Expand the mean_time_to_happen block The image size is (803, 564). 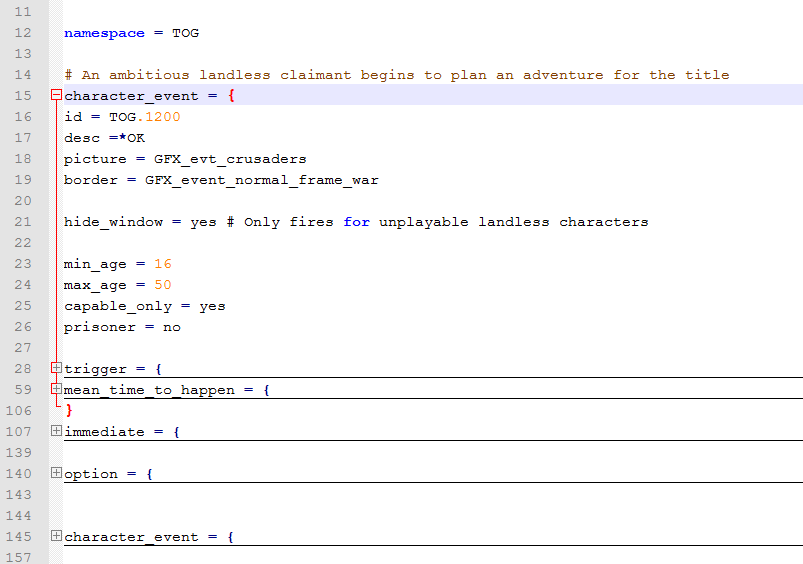(56, 390)
